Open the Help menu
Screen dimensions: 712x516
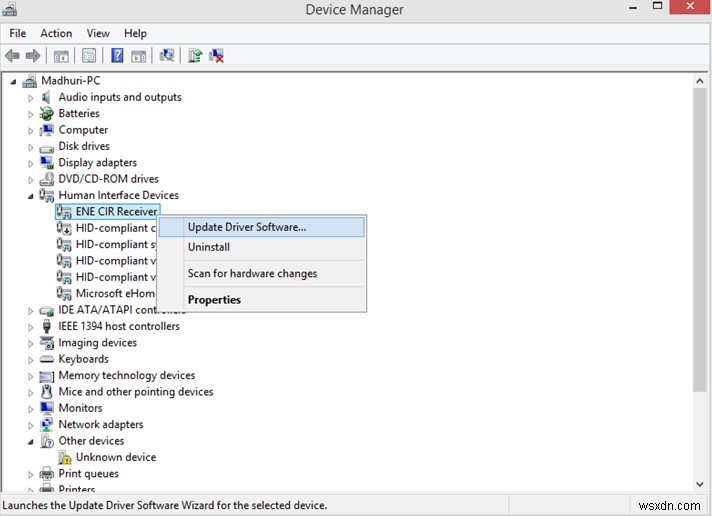pos(135,33)
